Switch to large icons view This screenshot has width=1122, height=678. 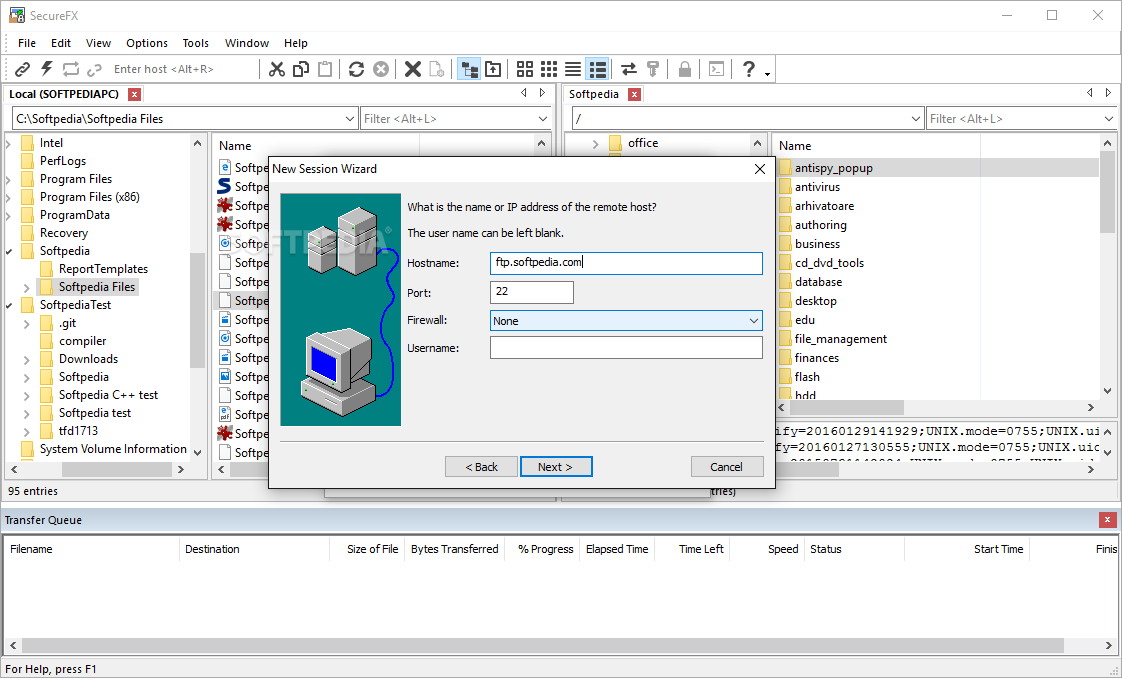(x=525, y=69)
